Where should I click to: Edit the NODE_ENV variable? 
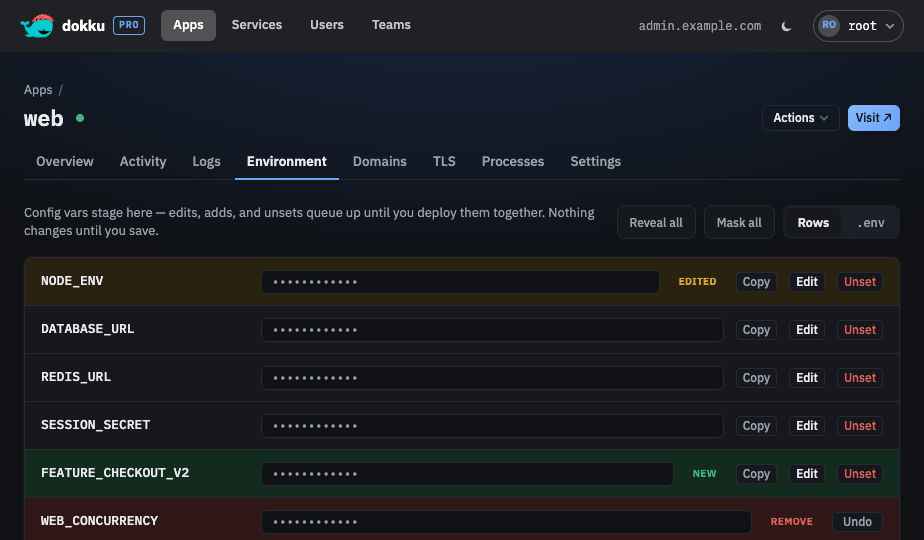807,282
